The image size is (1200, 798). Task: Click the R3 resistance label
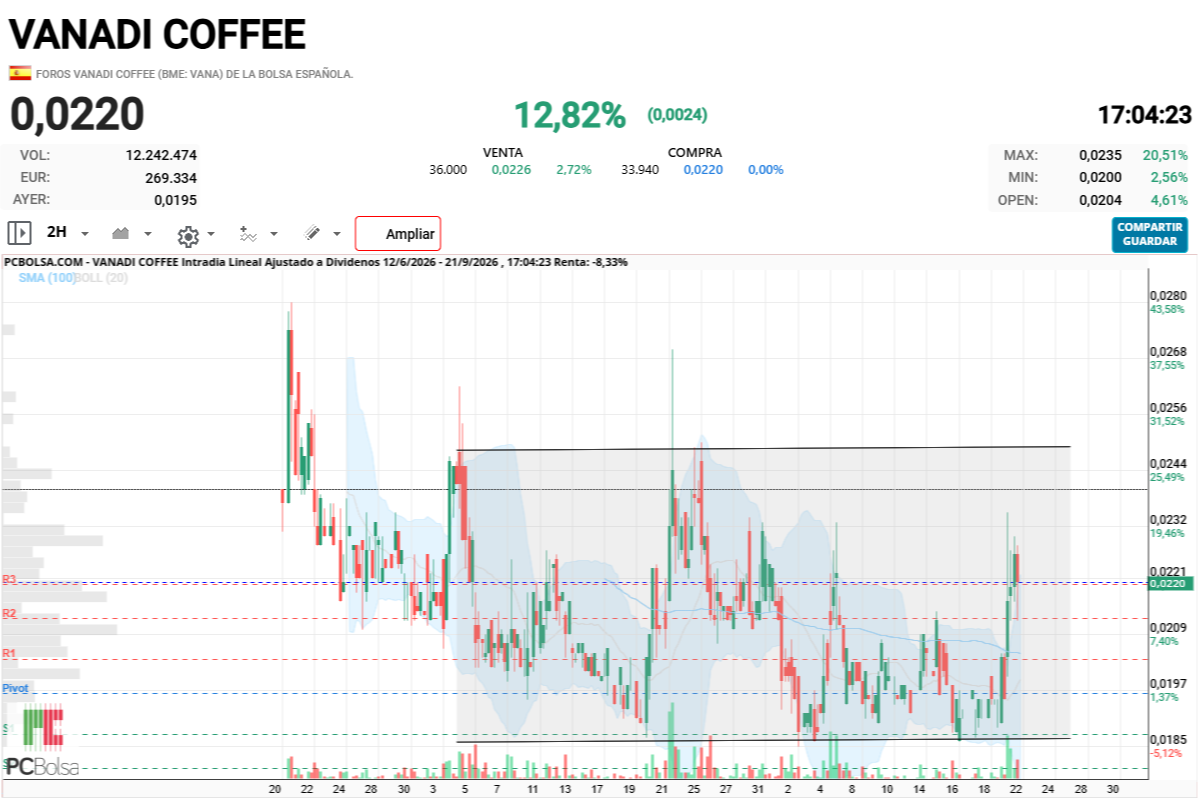pos(9,579)
